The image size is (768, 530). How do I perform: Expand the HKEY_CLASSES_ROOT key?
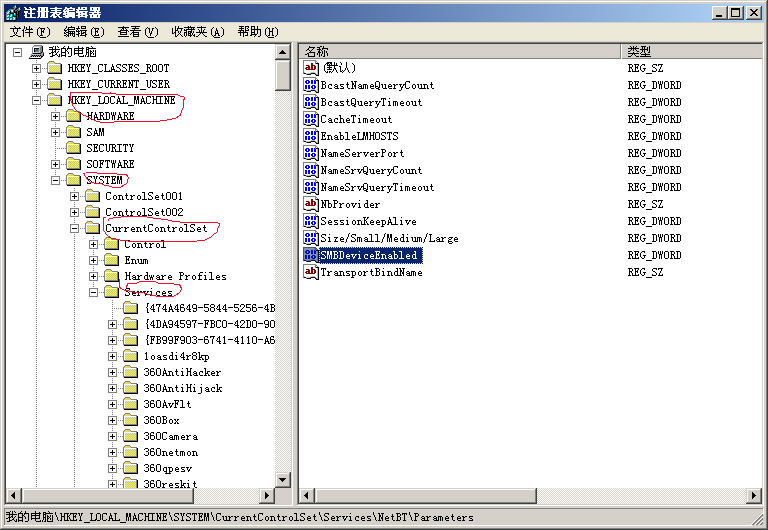click(x=36, y=68)
